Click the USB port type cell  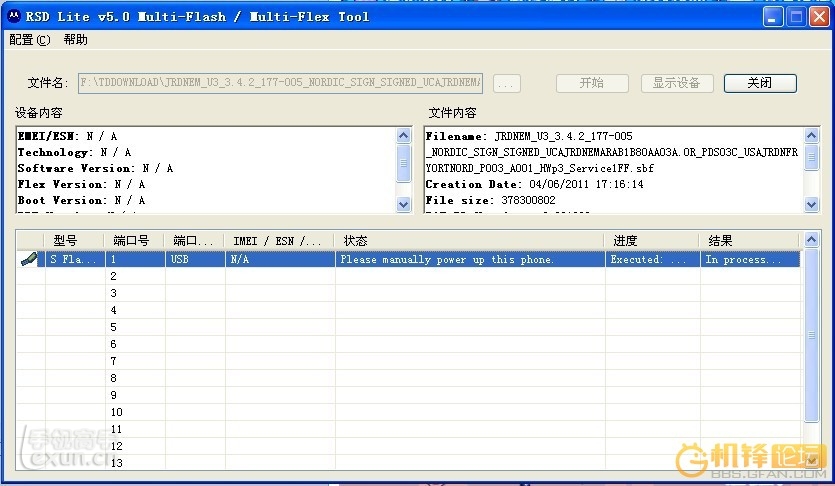coord(195,259)
